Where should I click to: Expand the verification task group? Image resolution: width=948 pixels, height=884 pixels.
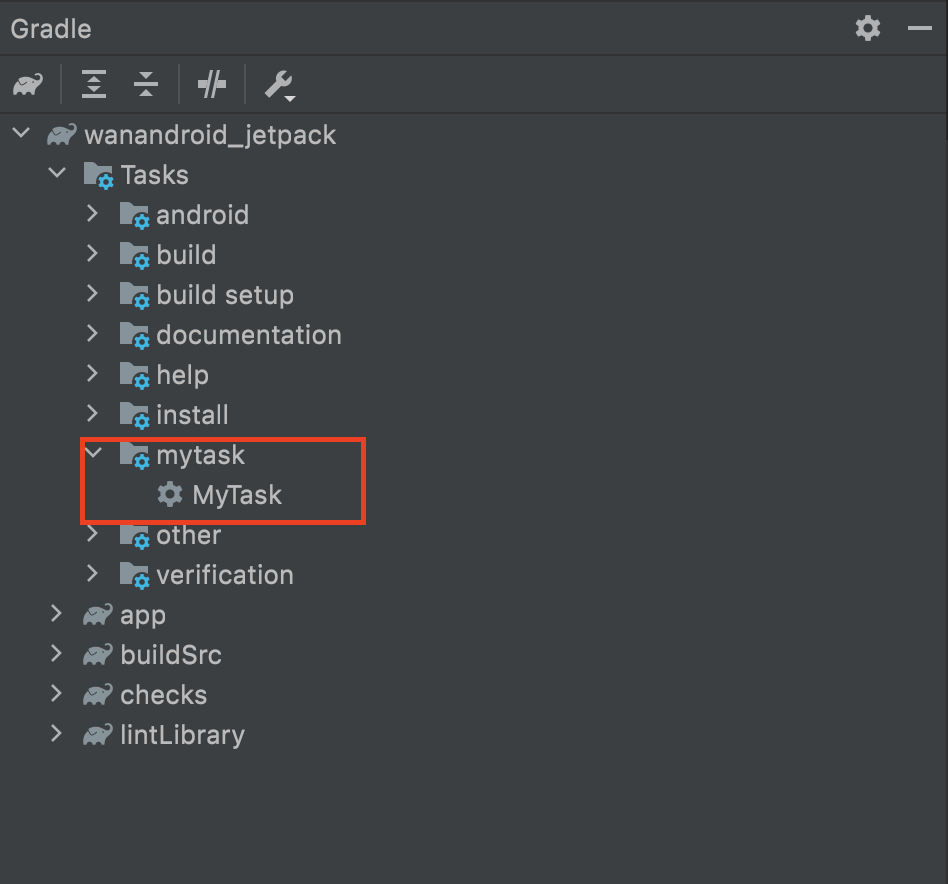tap(93, 575)
